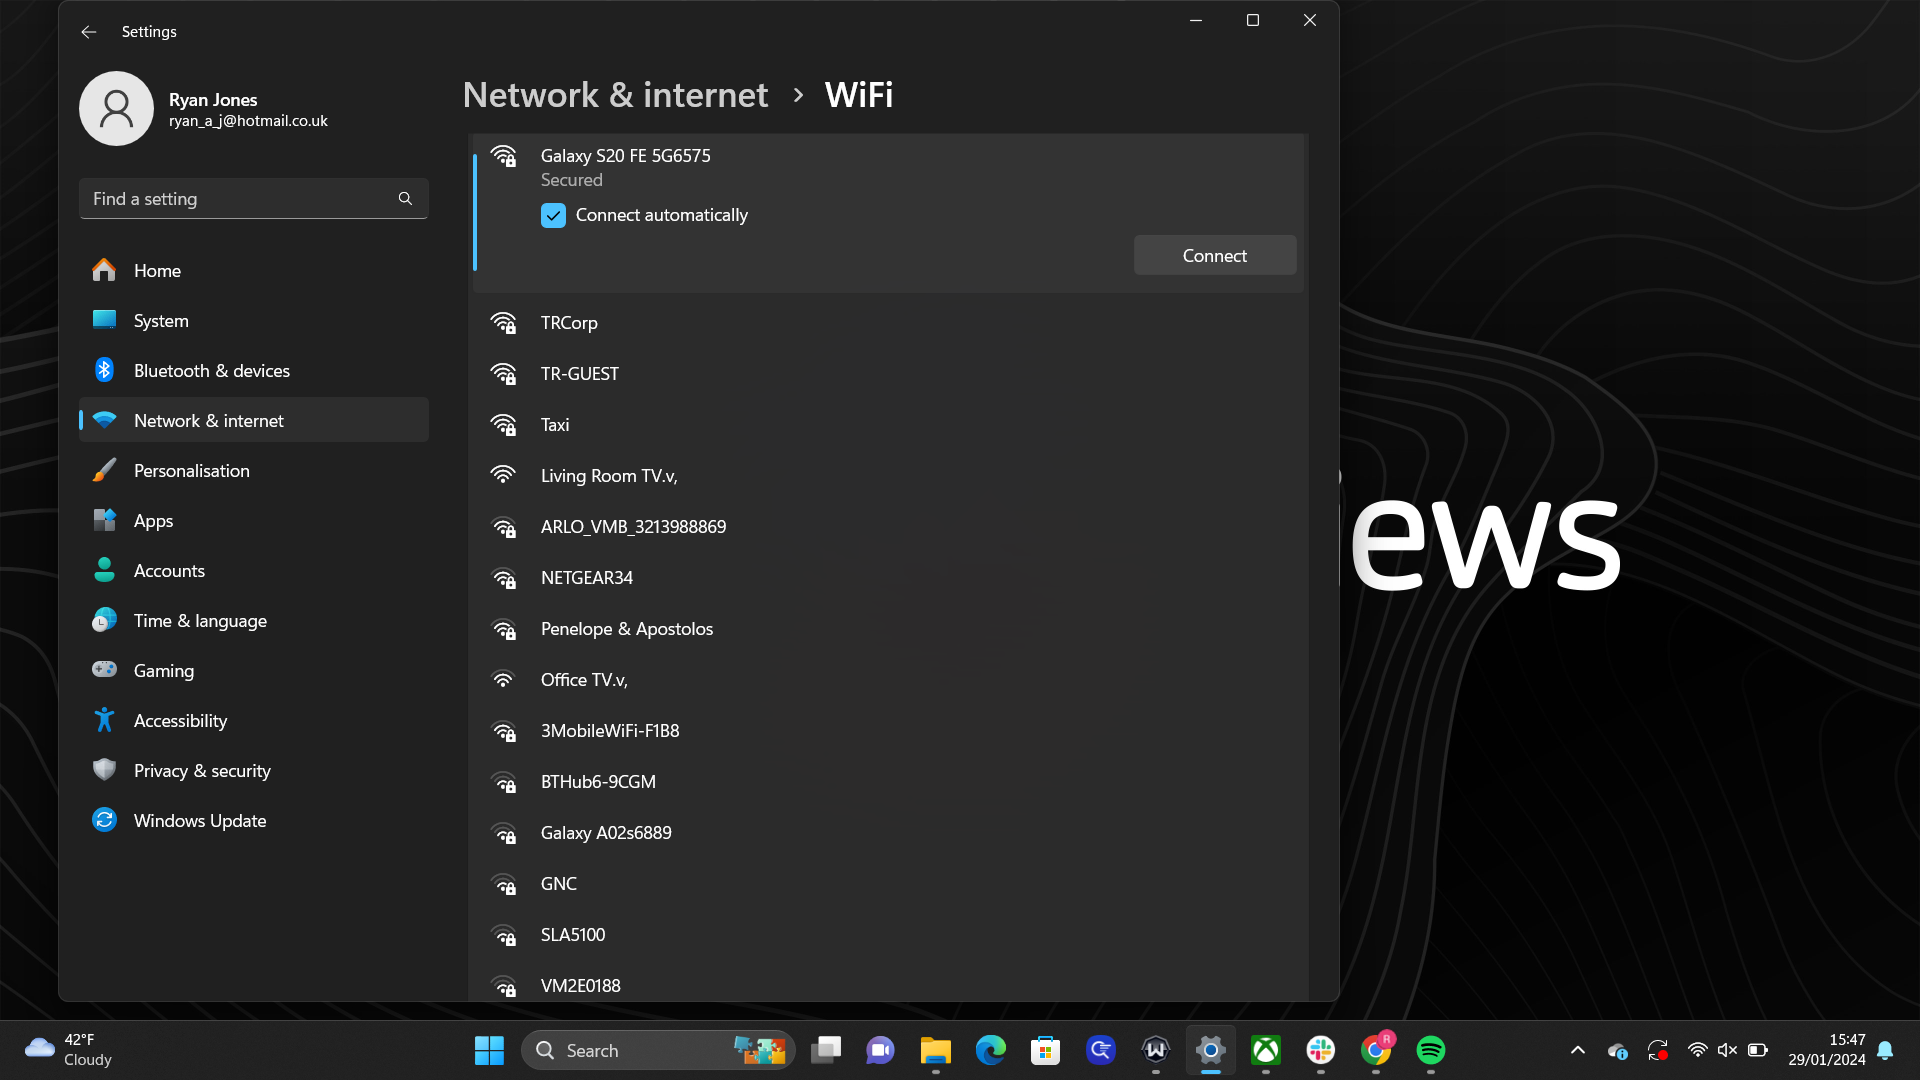This screenshot has height=1080, width=1920.
Task: Click the Bluetooth & devices sidebar icon
Action: click(x=105, y=370)
